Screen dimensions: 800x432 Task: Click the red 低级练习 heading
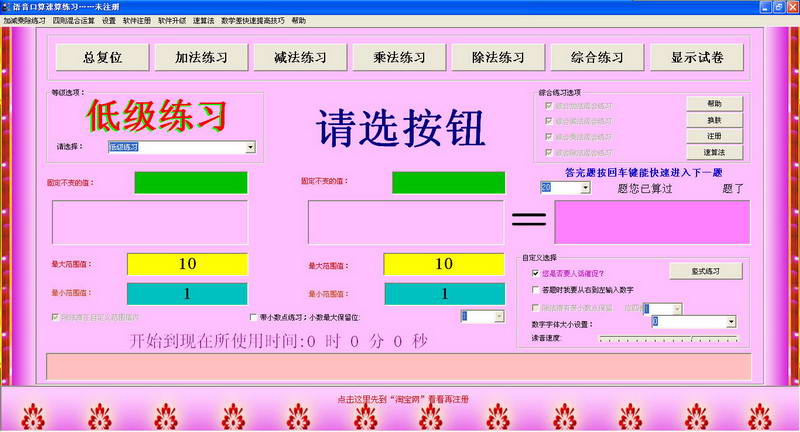tap(156, 116)
